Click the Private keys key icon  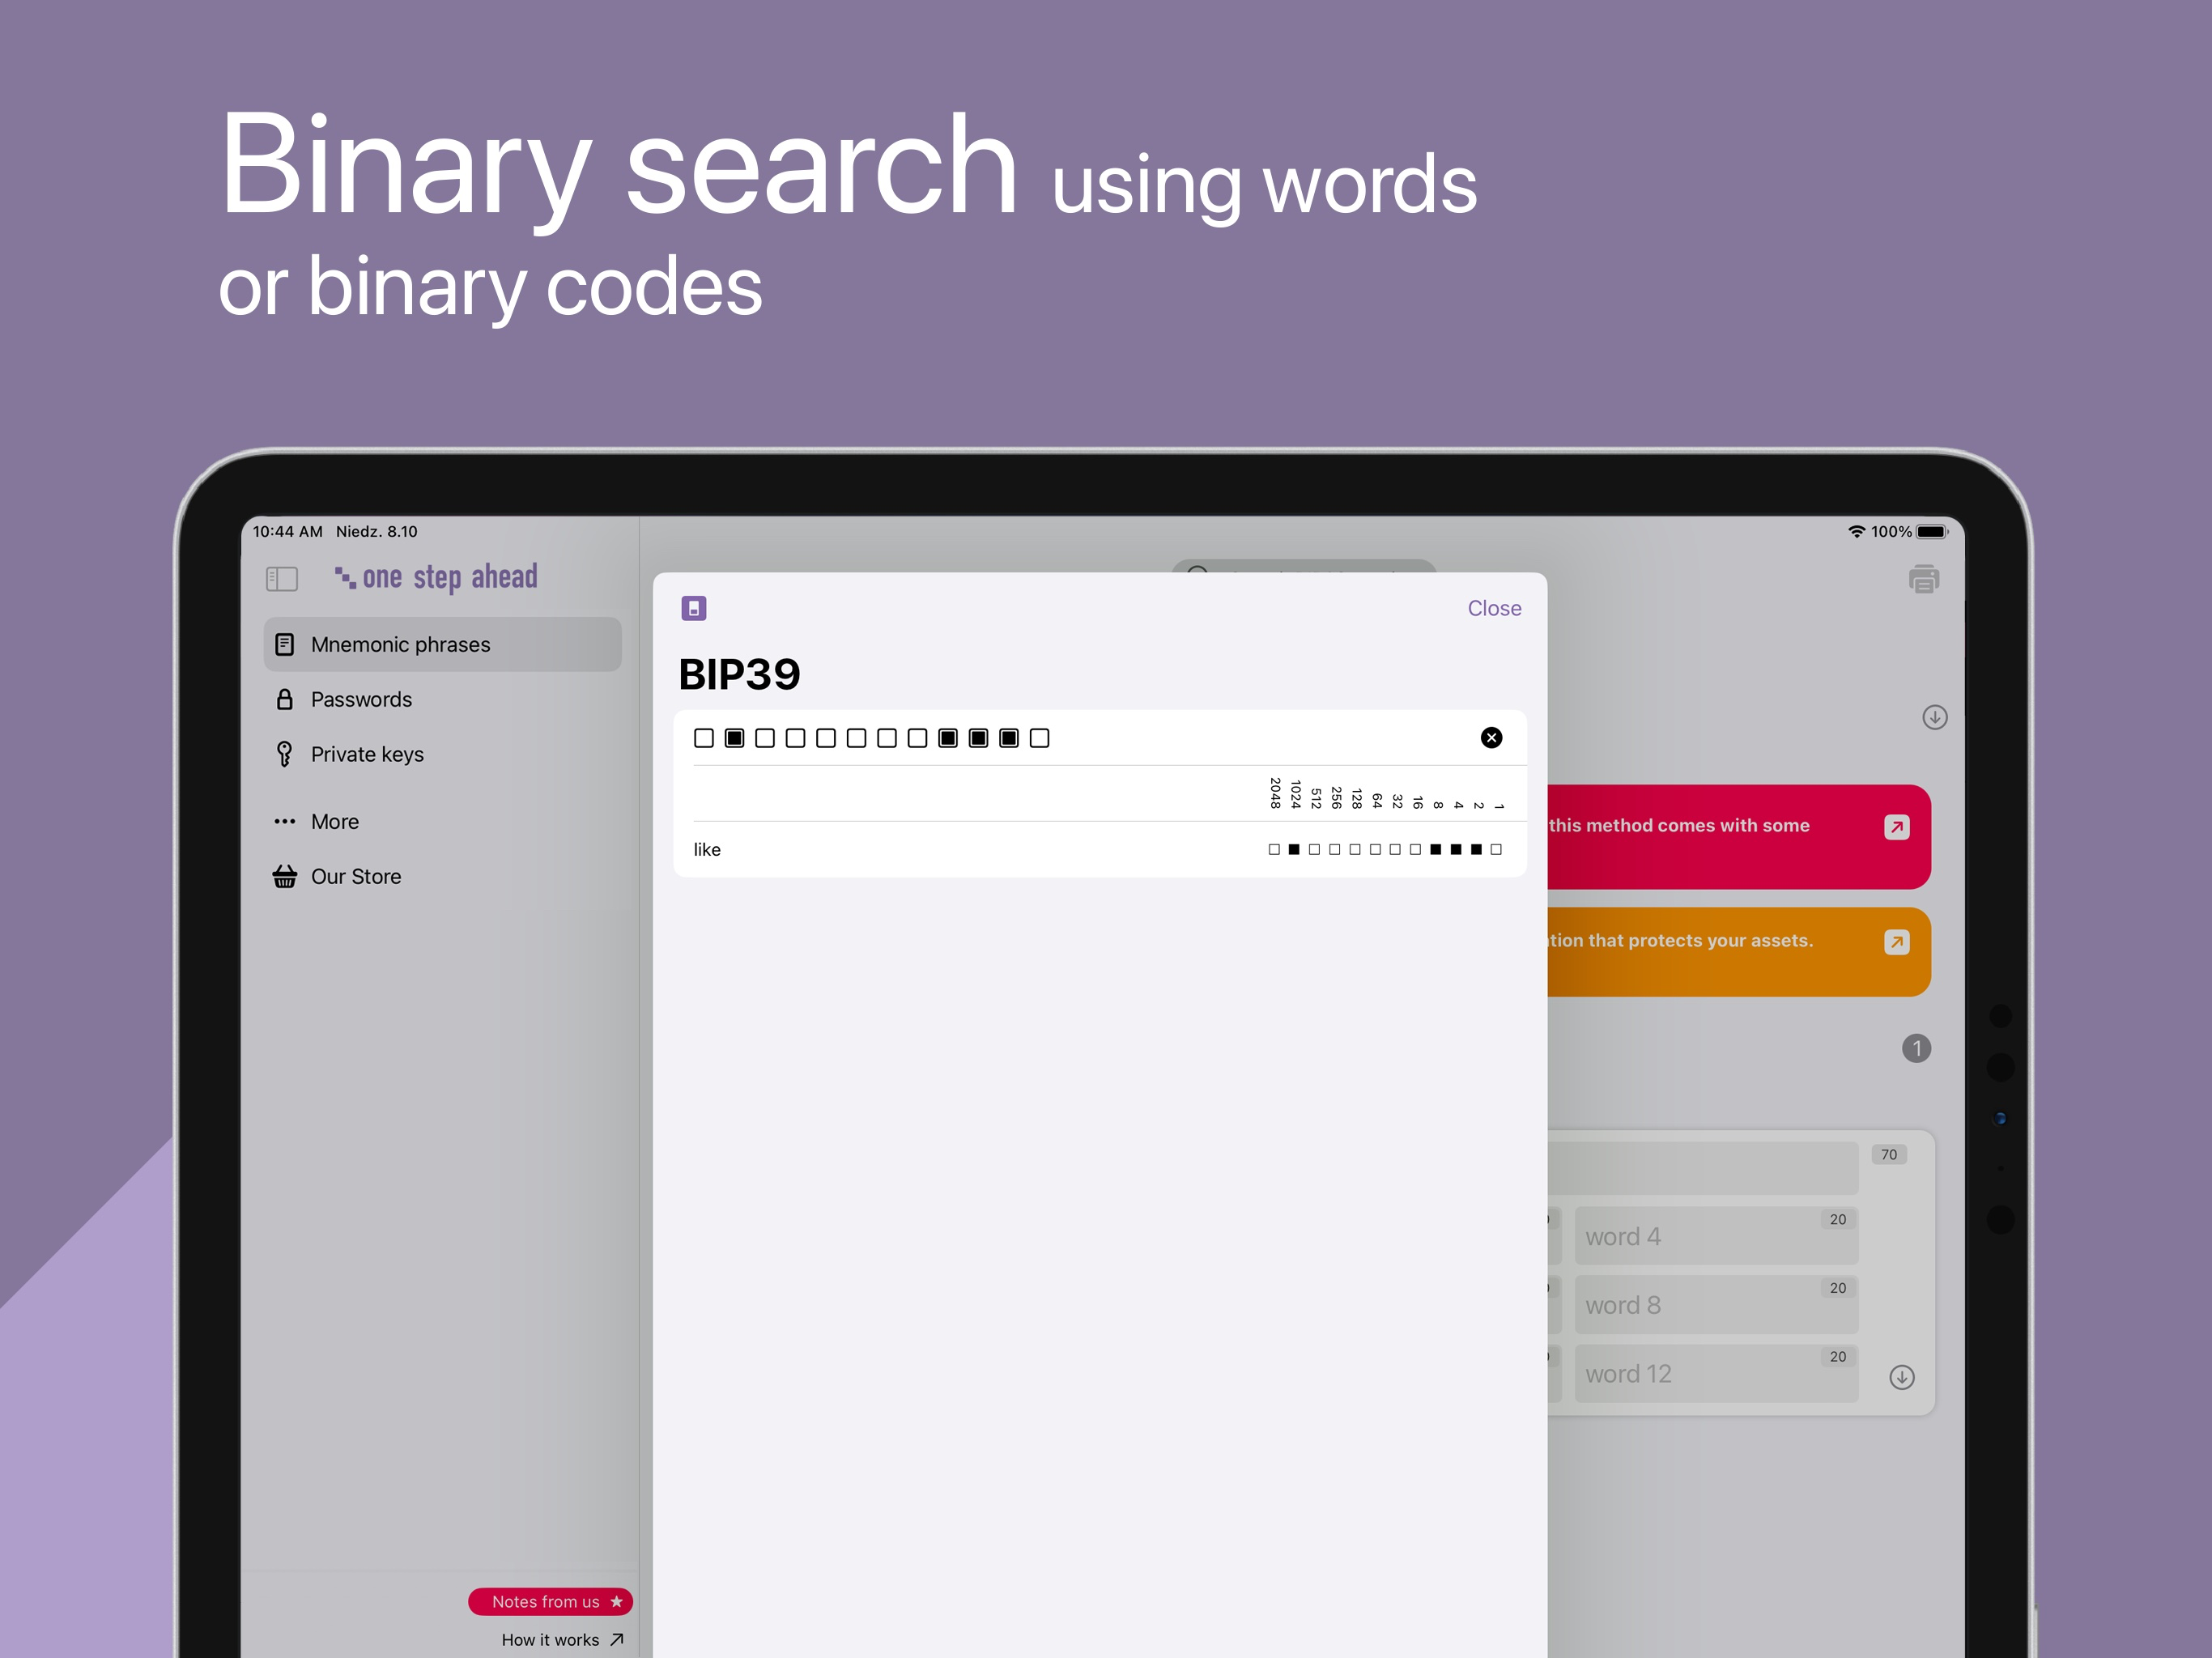pyautogui.click(x=285, y=754)
